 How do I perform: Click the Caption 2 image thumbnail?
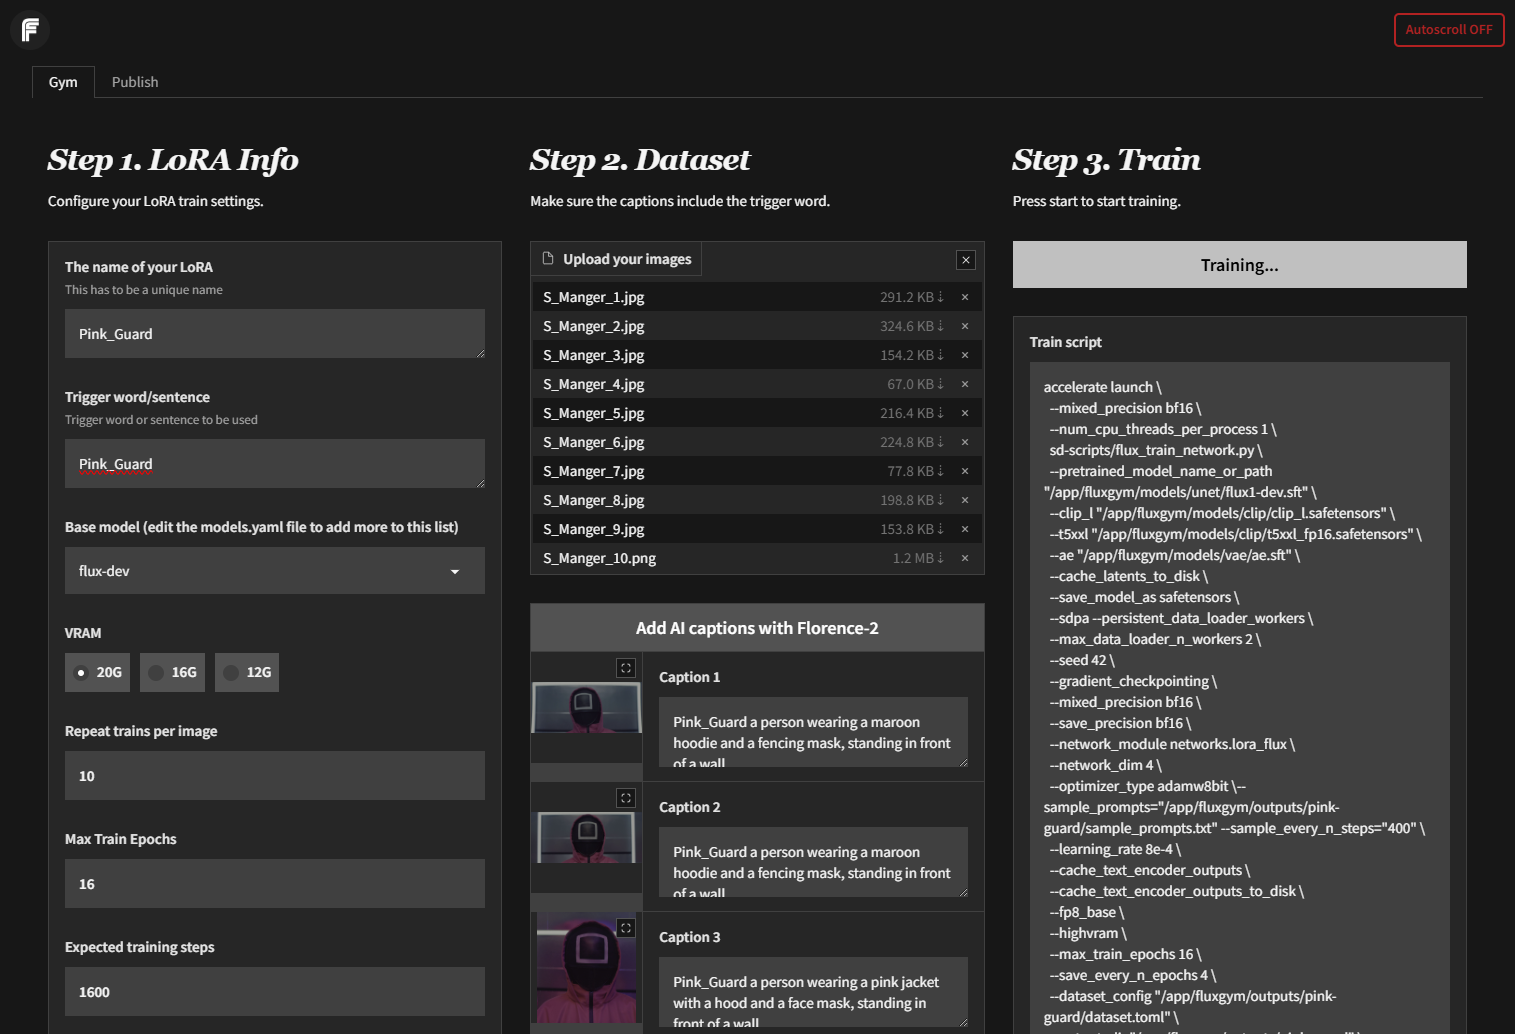(x=587, y=838)
